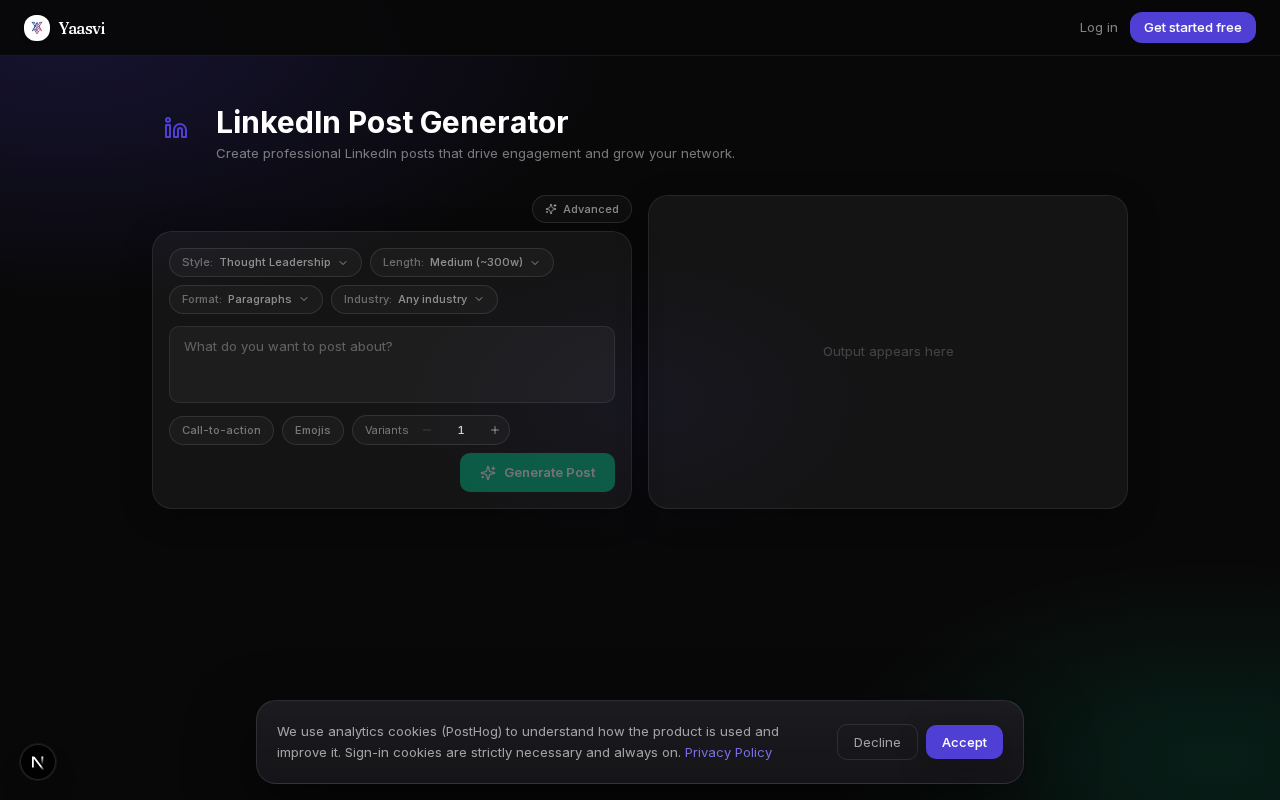Increase the Variants count with plus

[495, 430]
